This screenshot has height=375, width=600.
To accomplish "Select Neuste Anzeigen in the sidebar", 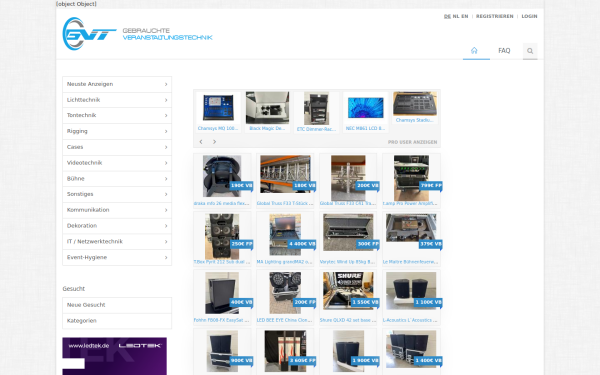I will (x=117, y=84).
